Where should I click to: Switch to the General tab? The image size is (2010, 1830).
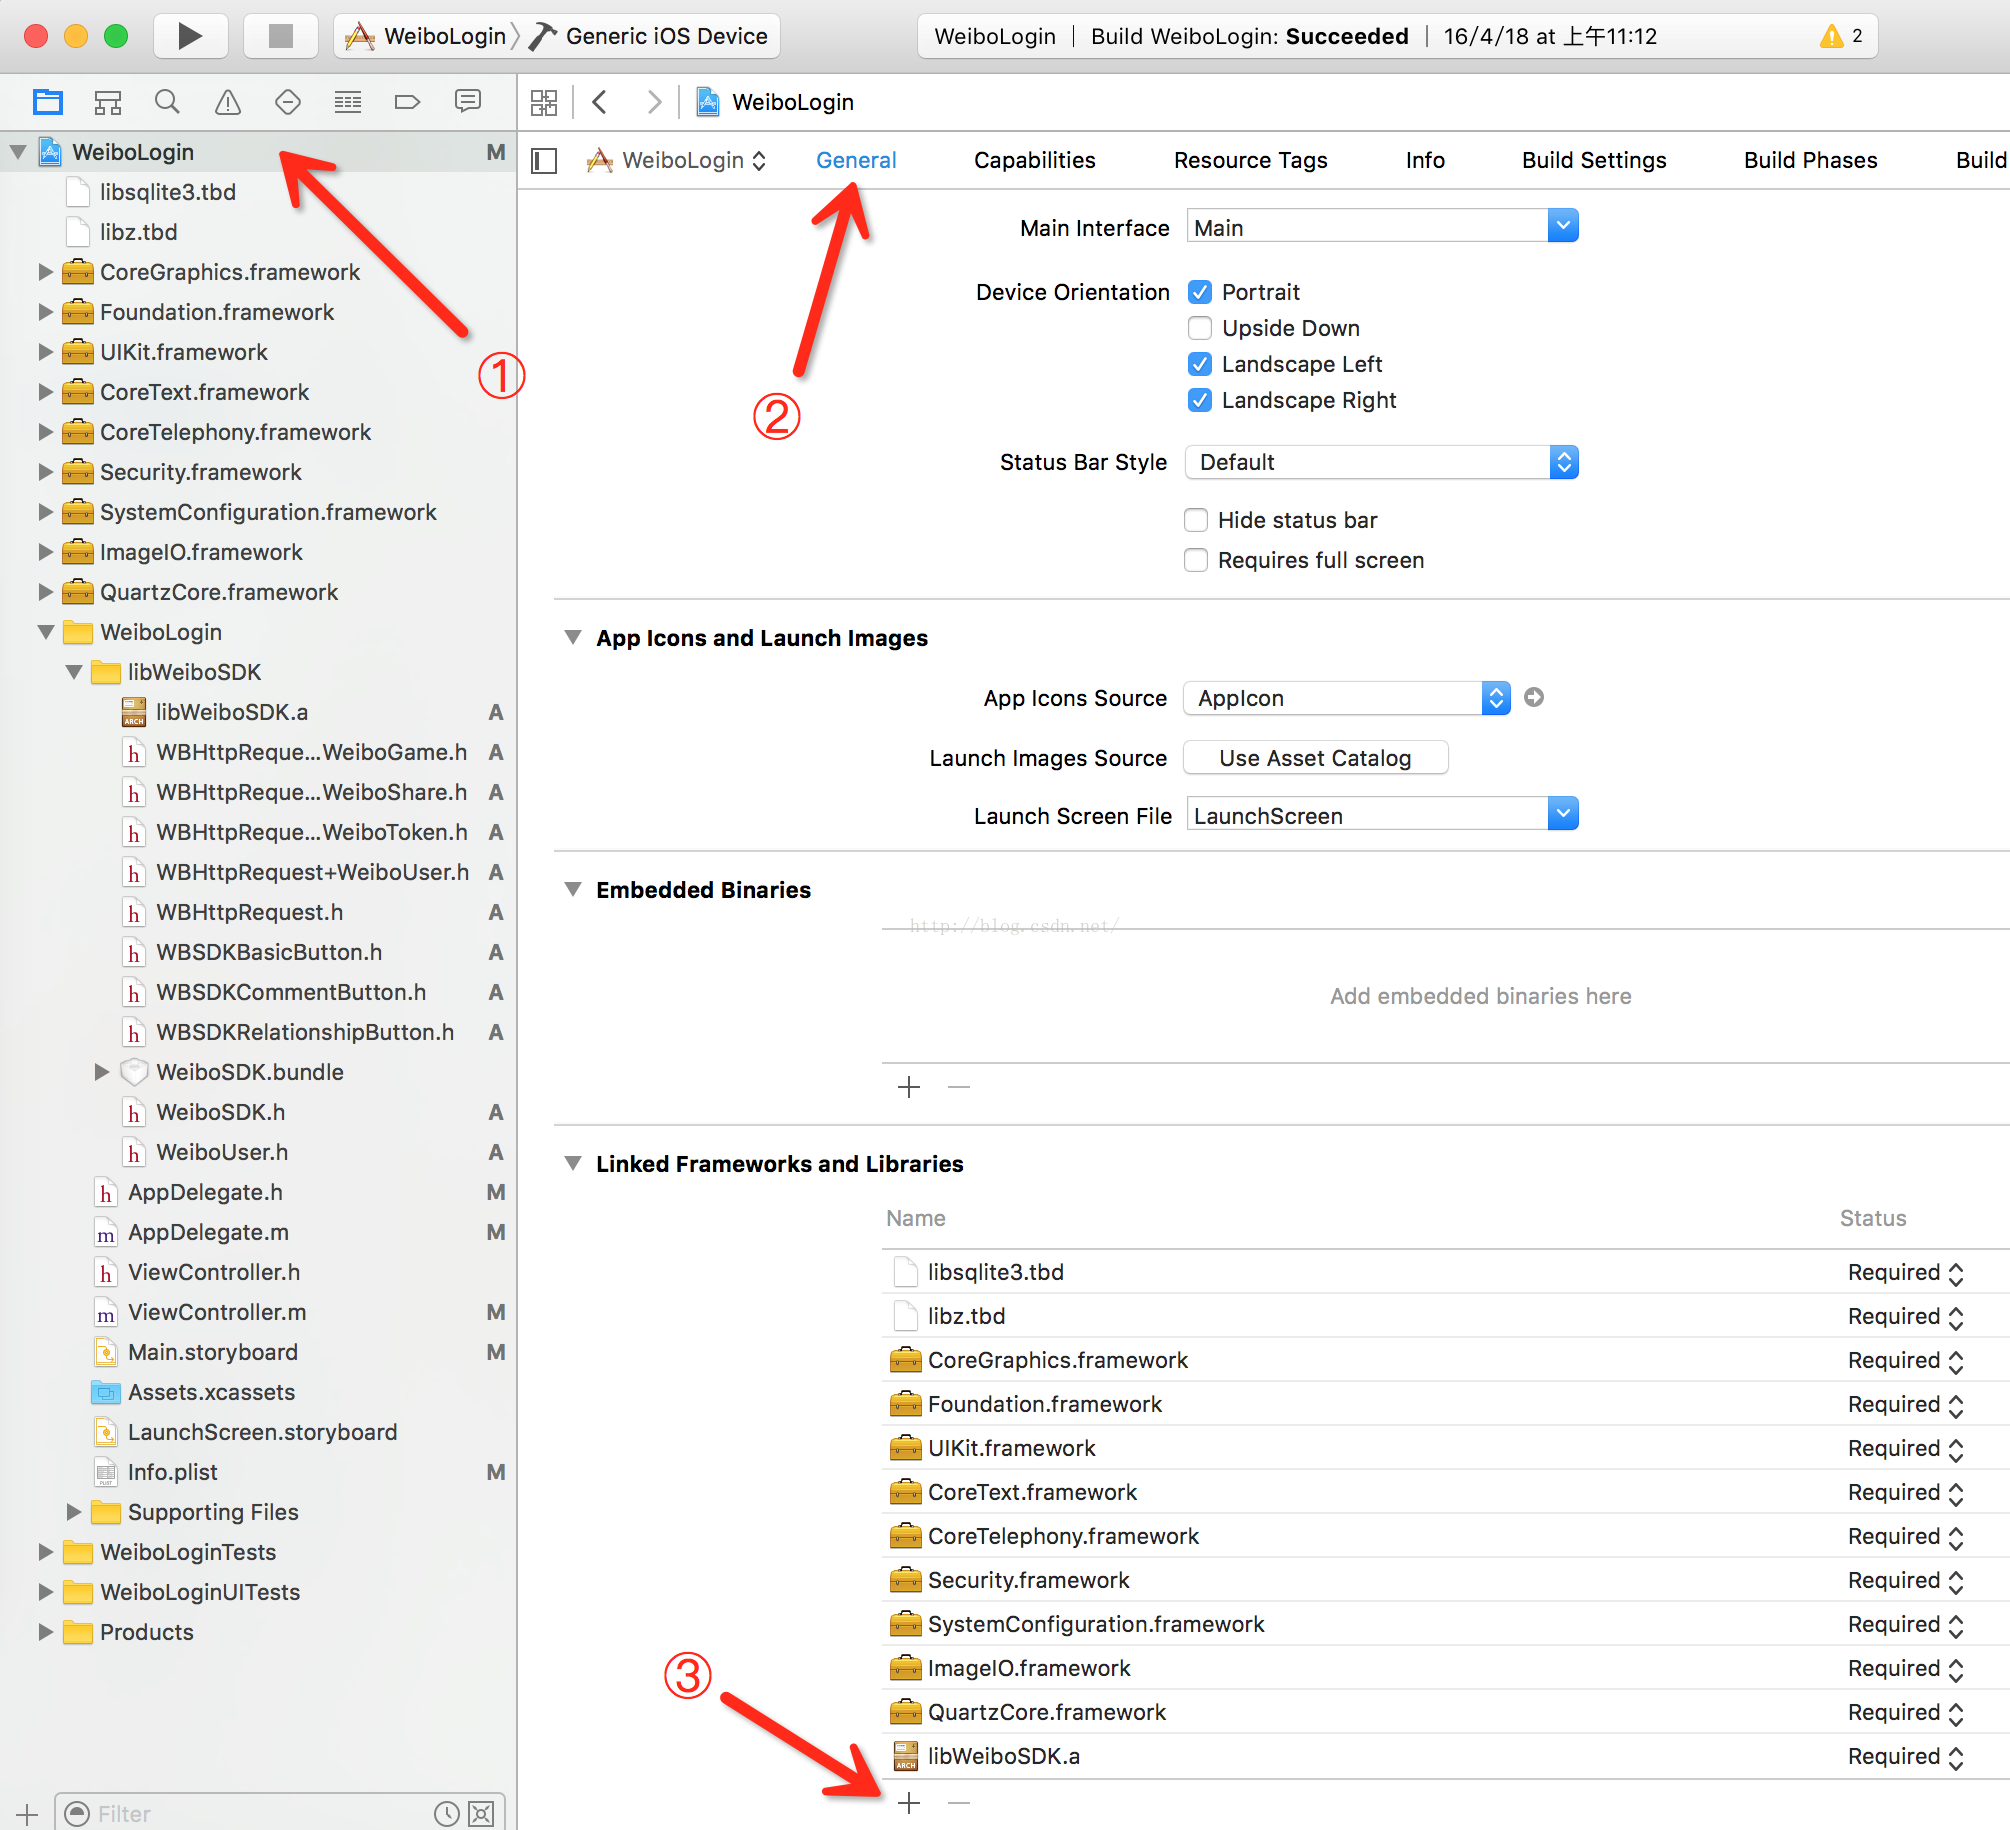(x=856, y=160)
